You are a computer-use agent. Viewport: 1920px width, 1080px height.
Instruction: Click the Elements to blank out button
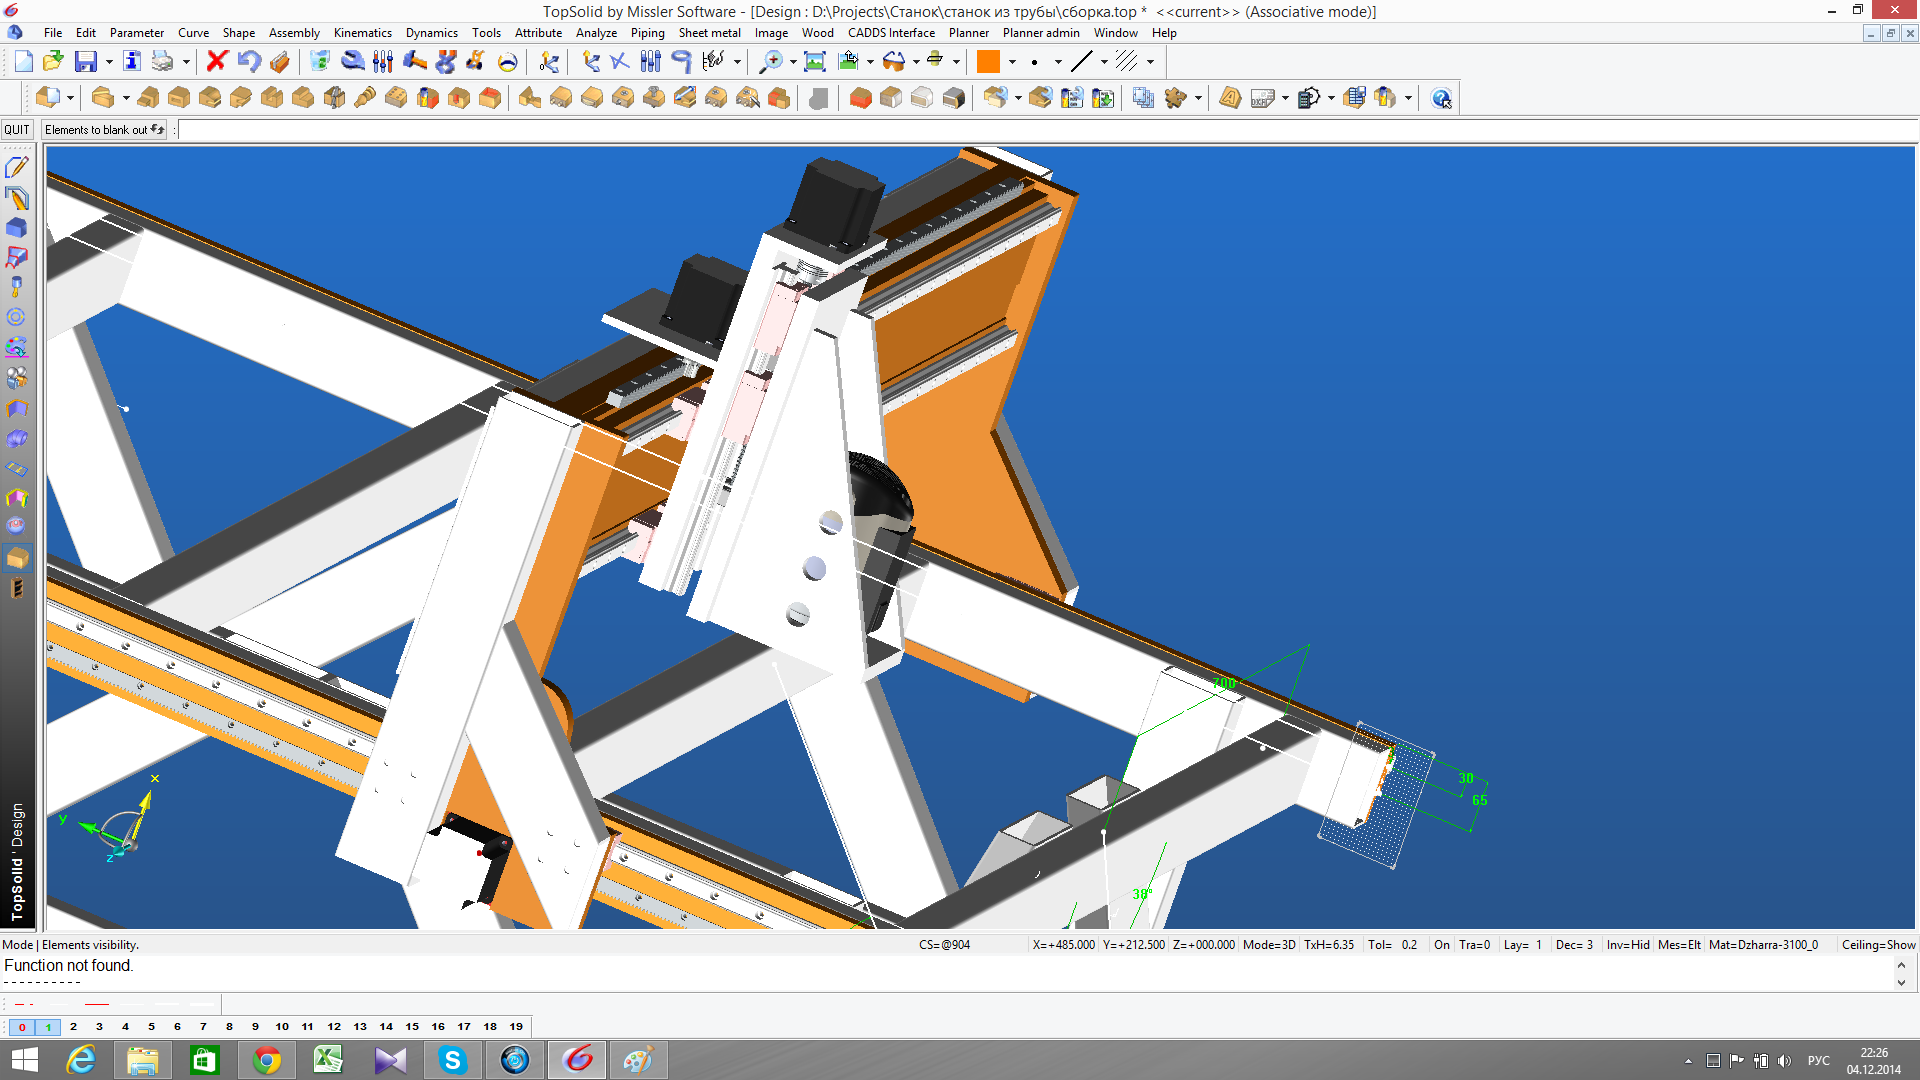[x=104, y=130]
